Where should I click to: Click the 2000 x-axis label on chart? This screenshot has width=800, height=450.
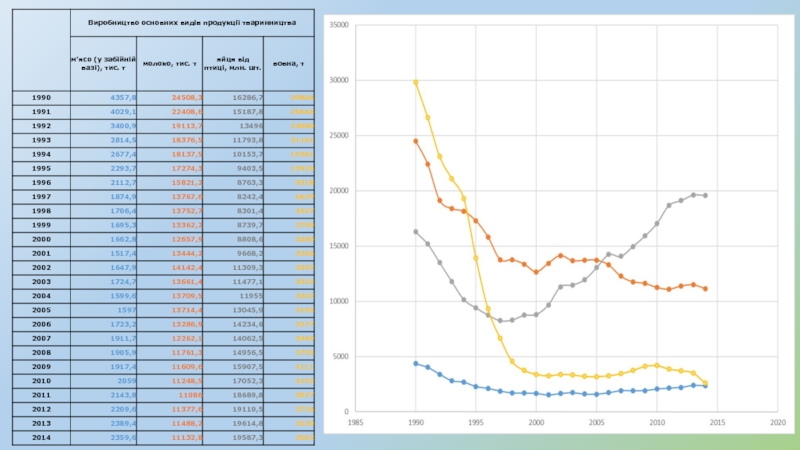[x=536, y=422]
